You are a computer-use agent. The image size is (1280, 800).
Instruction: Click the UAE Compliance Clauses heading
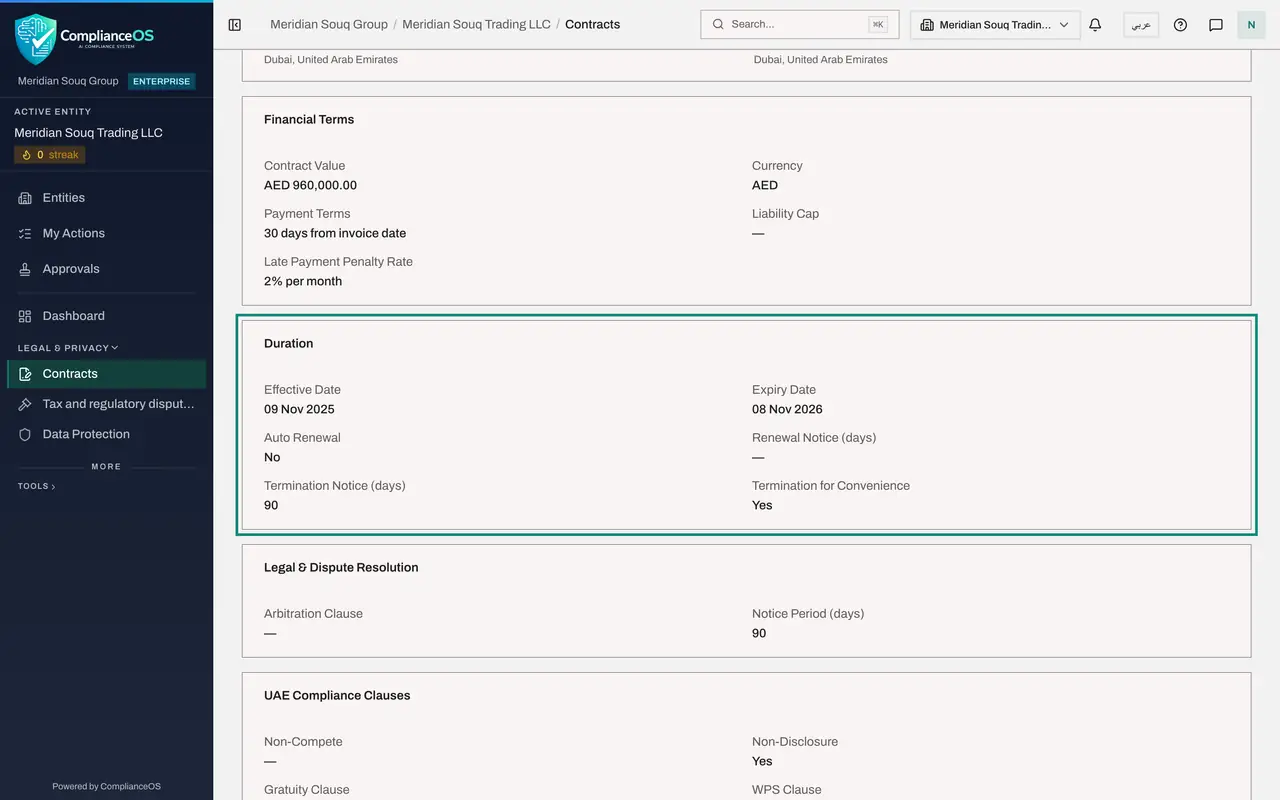[x=337, y=695]
